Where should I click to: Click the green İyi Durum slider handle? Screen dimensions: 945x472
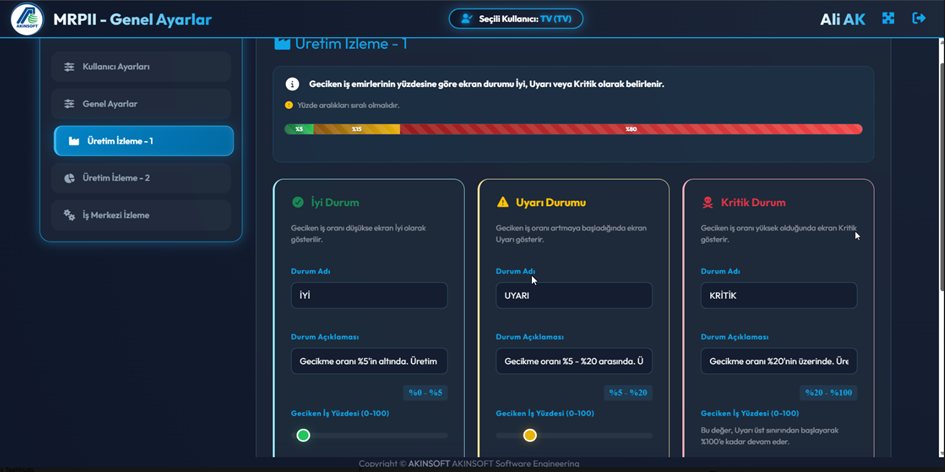click(x=303, y=435)
